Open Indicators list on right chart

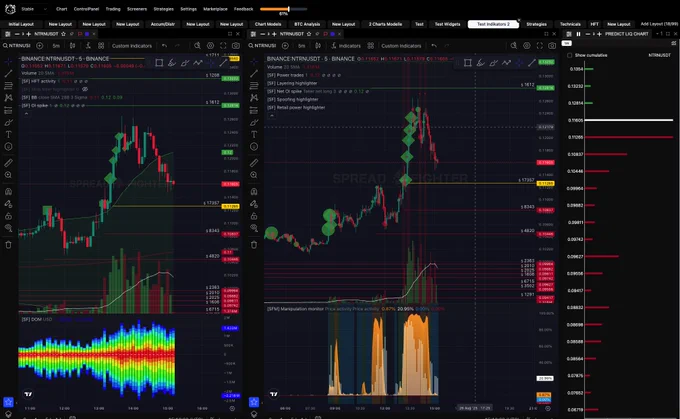(x=346, y=46)
